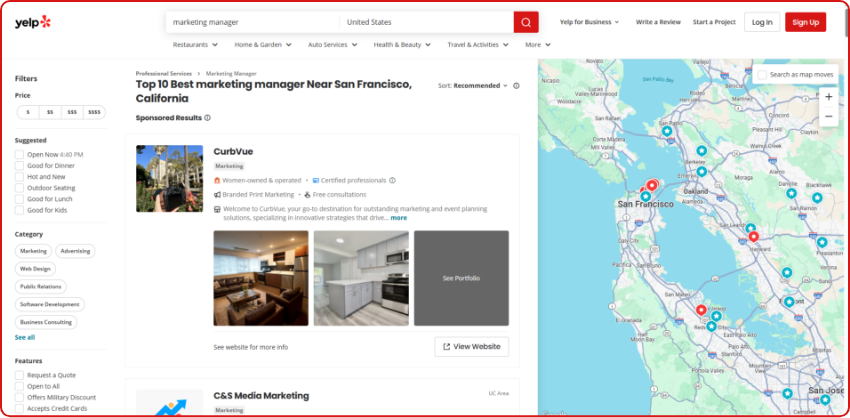Open Write a Review link
Screen dimensions: 850x418
tap(658, 22)
